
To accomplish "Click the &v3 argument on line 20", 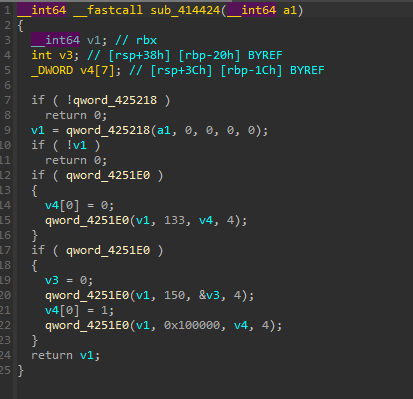I will coord(209,295).
